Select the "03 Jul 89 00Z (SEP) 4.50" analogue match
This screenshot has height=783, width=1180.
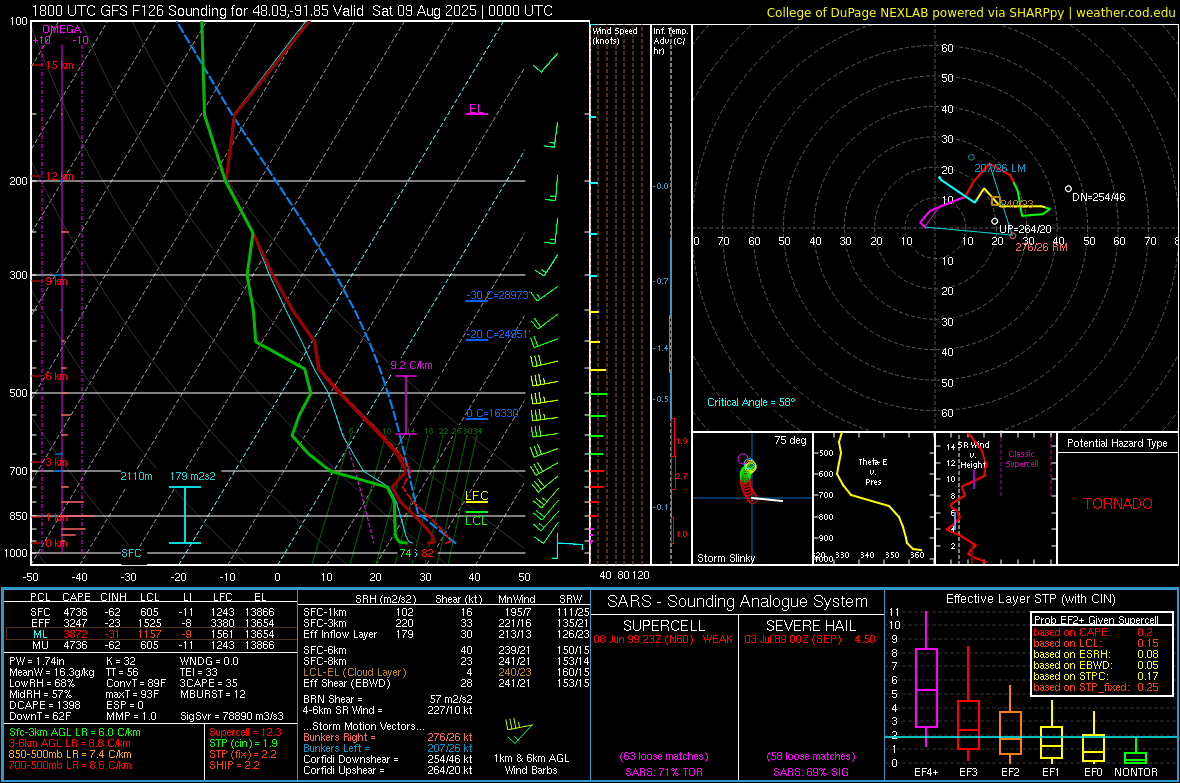coord(810,639)
